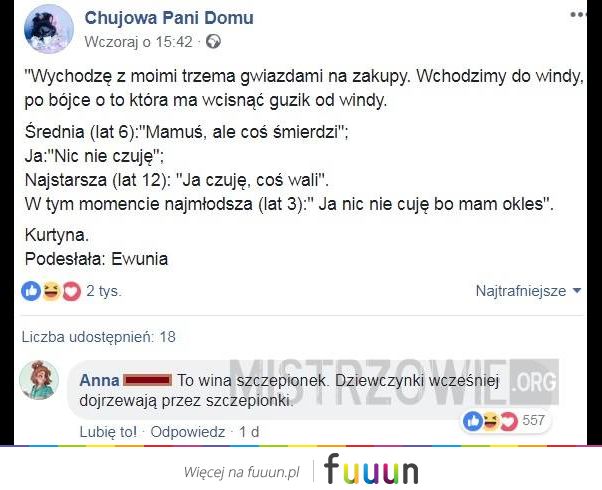Click the fuuun logo in footer
The height and width of the screenshot is (490, 602).
pyautogui.click(x=371, y=469)
